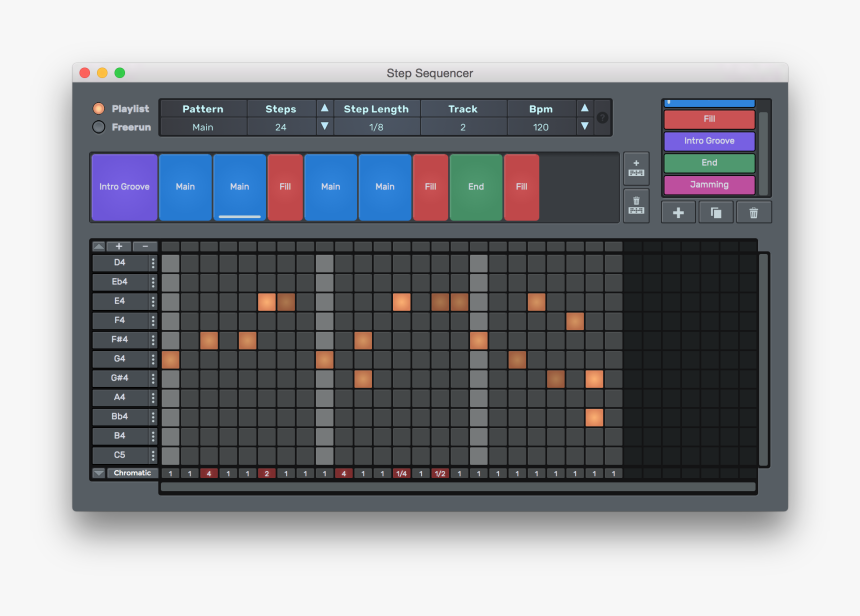Open the D4 row options dots
Viewport: 860px width, 616px height.
pos(153,263)
